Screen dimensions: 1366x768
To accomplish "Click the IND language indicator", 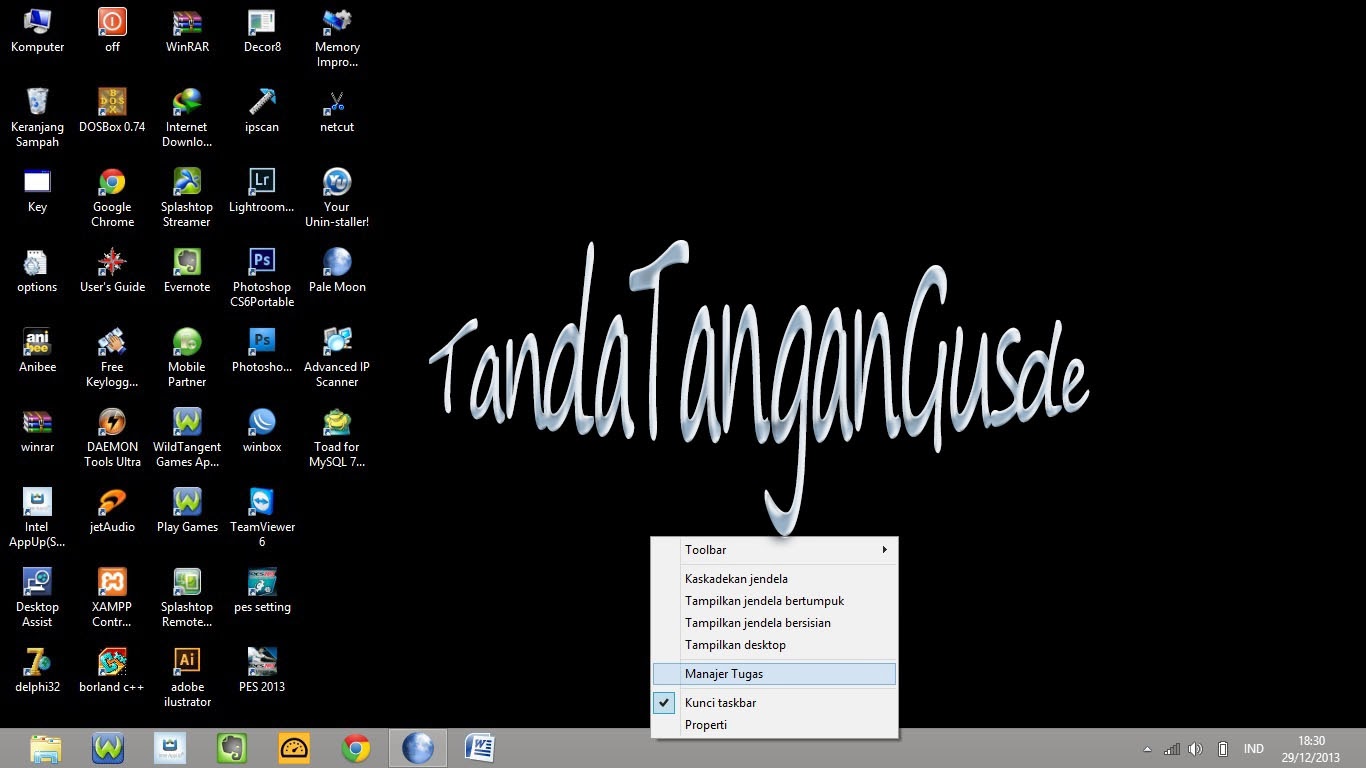I will [x=1253, y=748].
